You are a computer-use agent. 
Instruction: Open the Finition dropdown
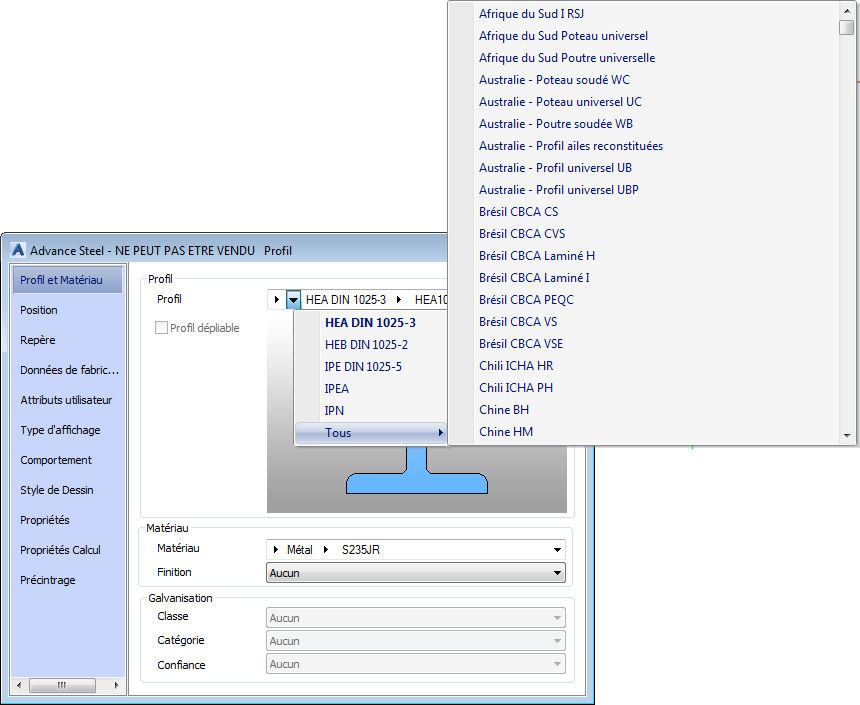point(416,573)
